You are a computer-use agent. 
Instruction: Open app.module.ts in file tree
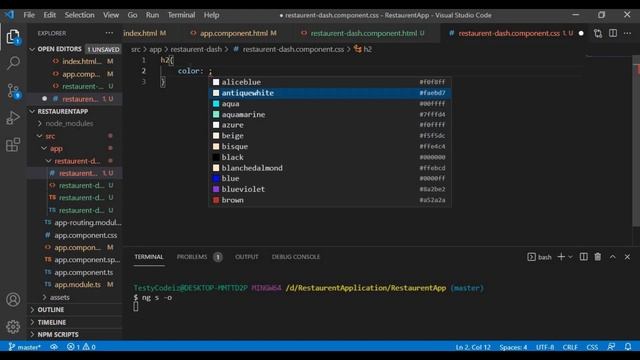click(78, 284)
